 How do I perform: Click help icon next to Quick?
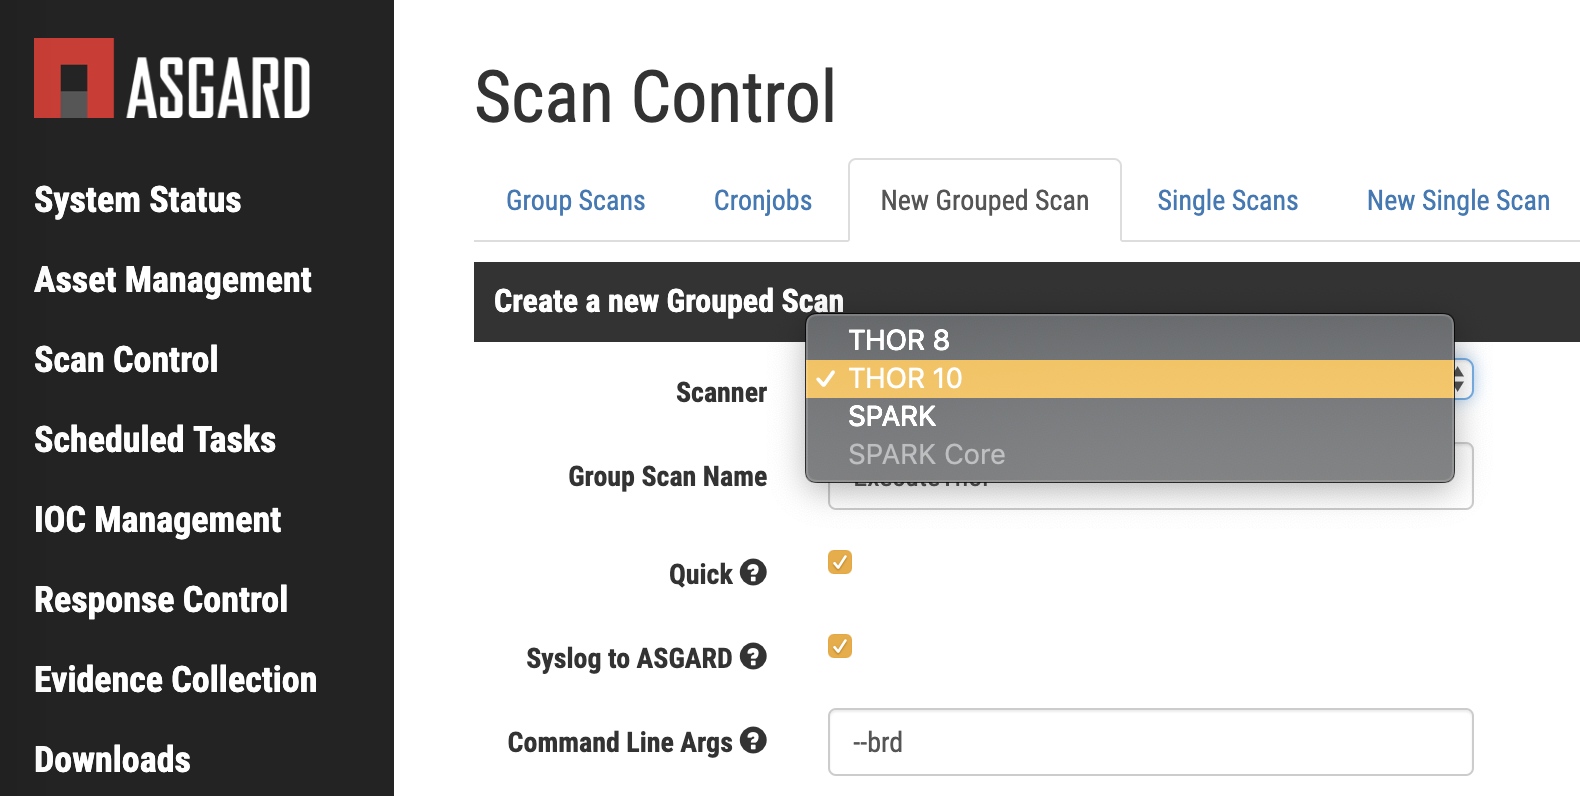tap(753, 573)
